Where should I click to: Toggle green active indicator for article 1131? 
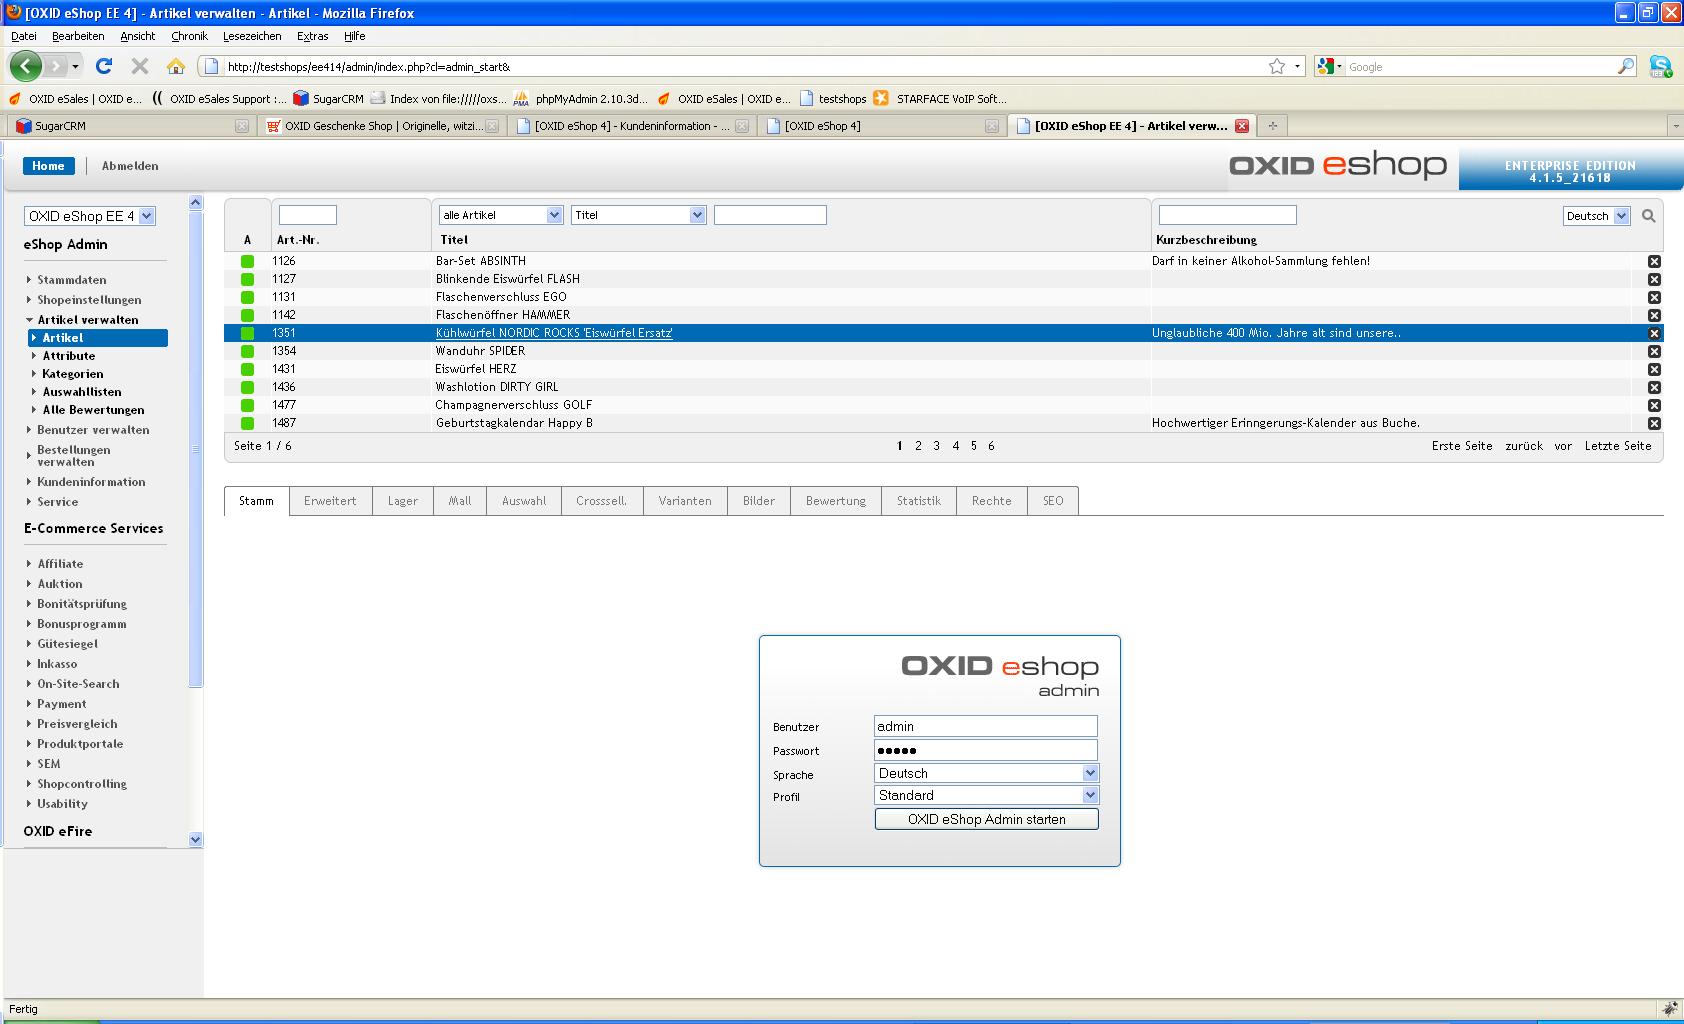point(247,297)
